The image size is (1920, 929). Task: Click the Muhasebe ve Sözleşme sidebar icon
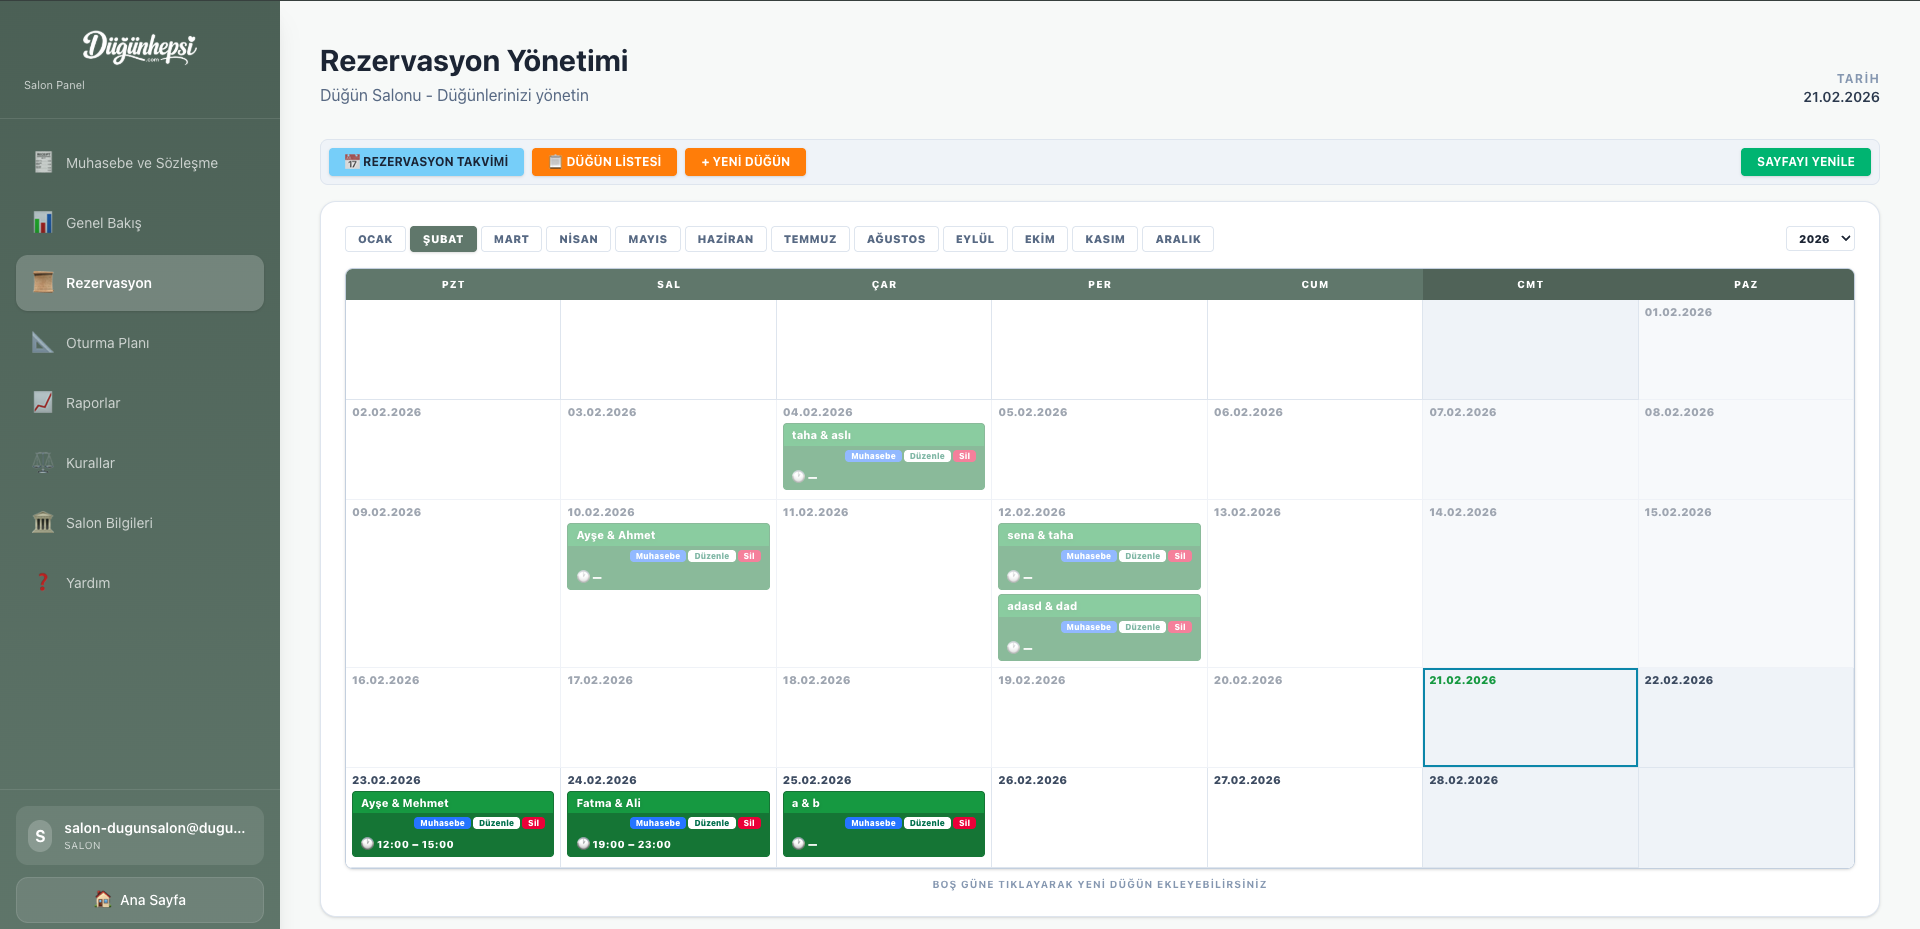[x=43, y=162]
